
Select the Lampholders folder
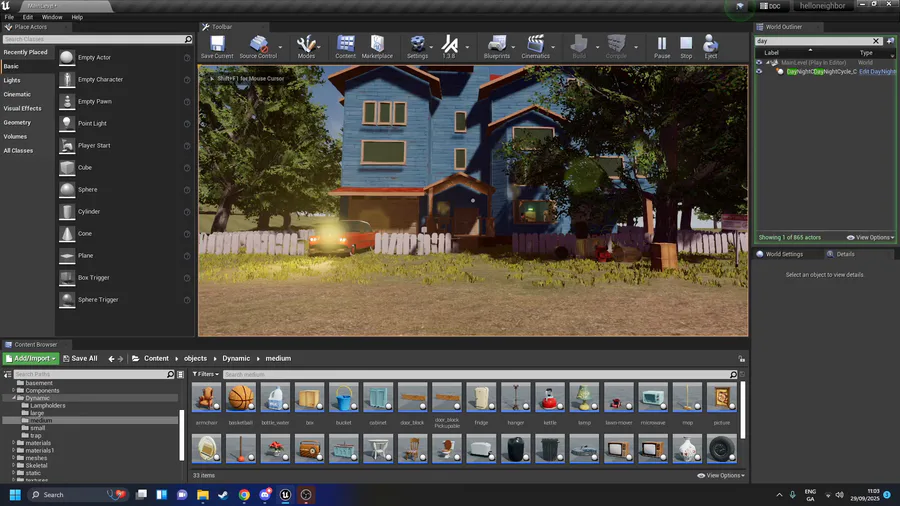[x=48, y=406]
